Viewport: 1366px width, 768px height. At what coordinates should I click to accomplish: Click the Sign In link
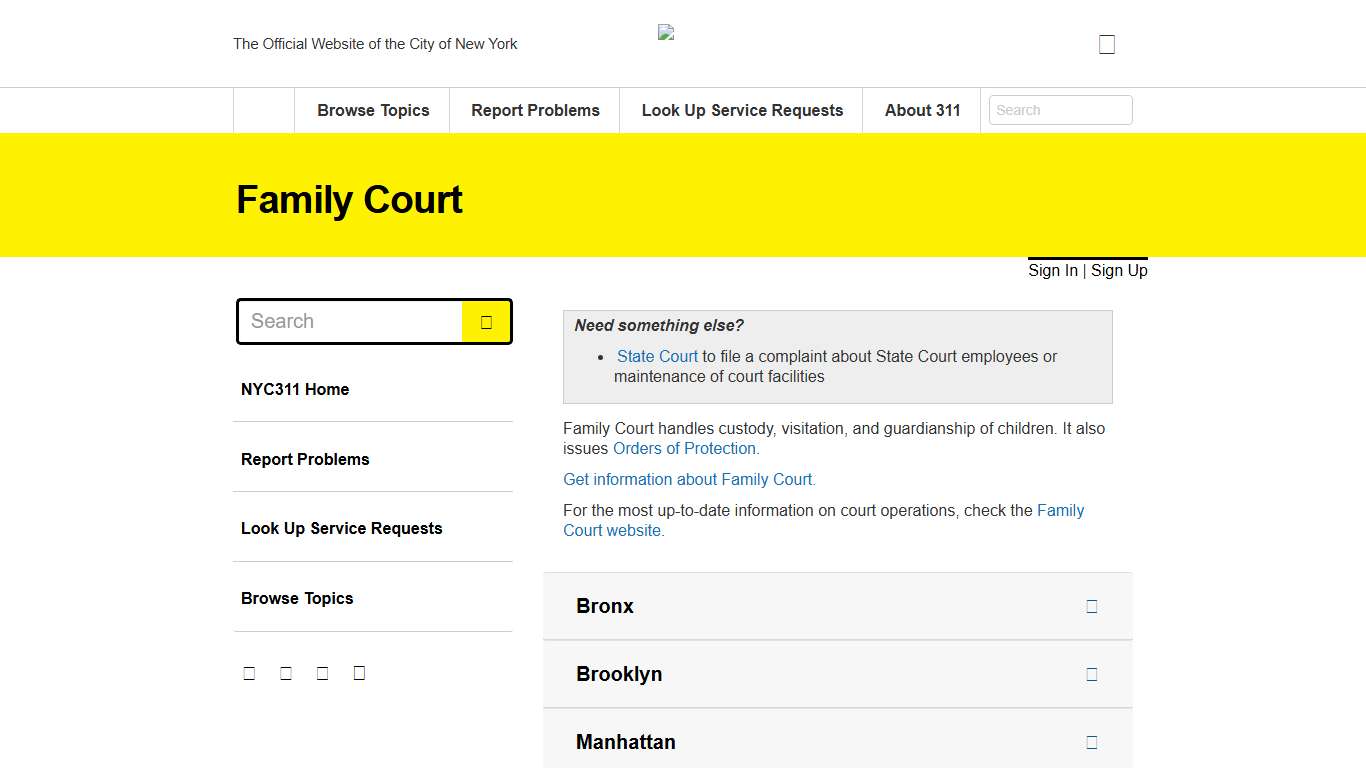click(x=1052, y=270)
